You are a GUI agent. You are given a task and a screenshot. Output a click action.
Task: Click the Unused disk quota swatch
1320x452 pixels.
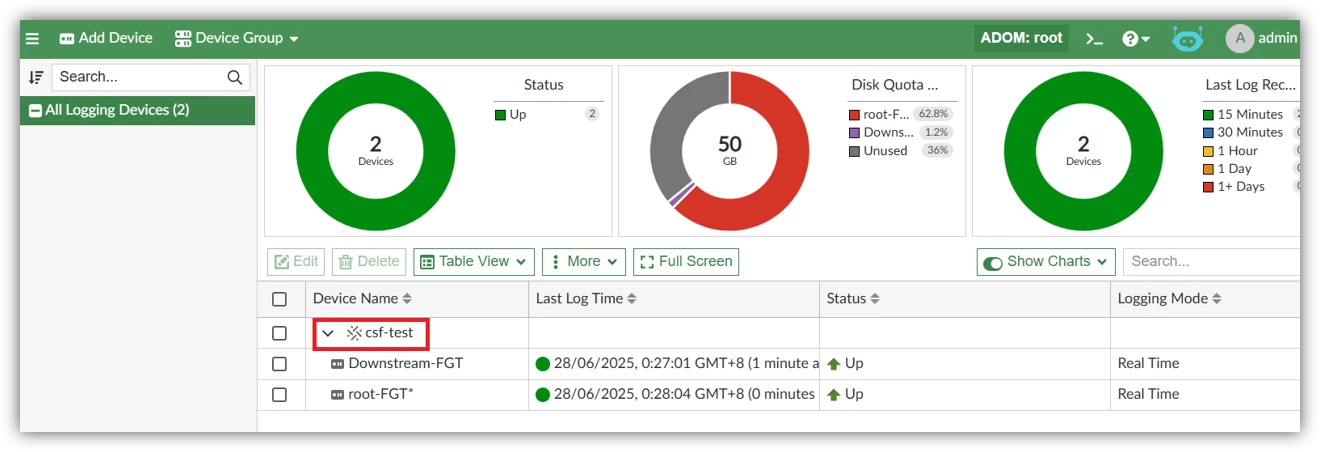click(x=854, y=151)
